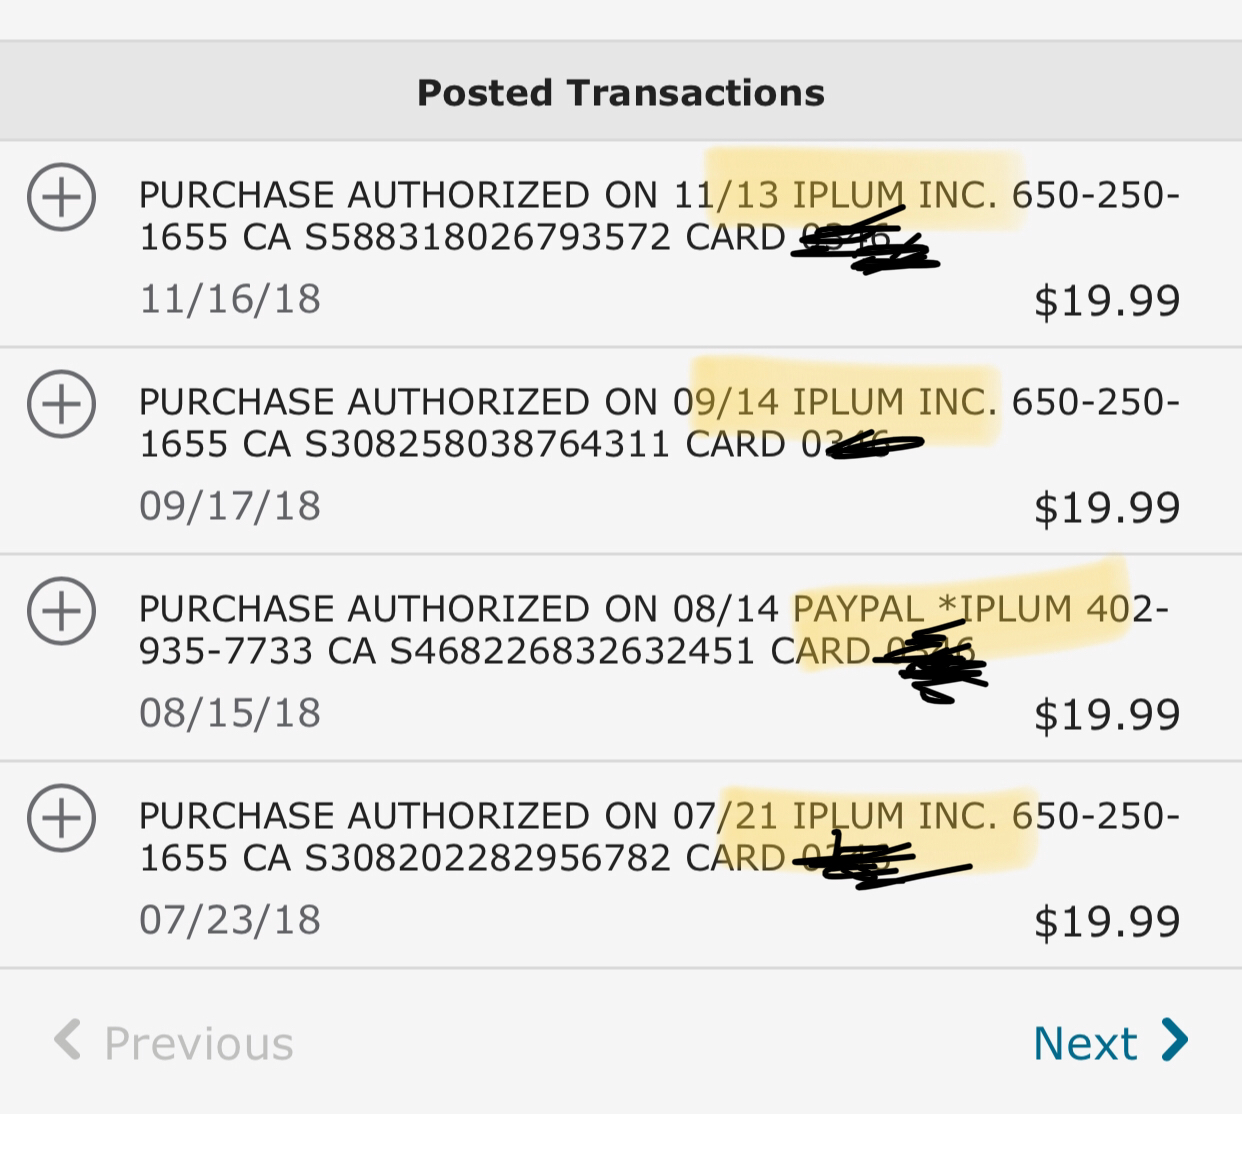Click the $19.99 amount dated 11/16/18

1107,301
